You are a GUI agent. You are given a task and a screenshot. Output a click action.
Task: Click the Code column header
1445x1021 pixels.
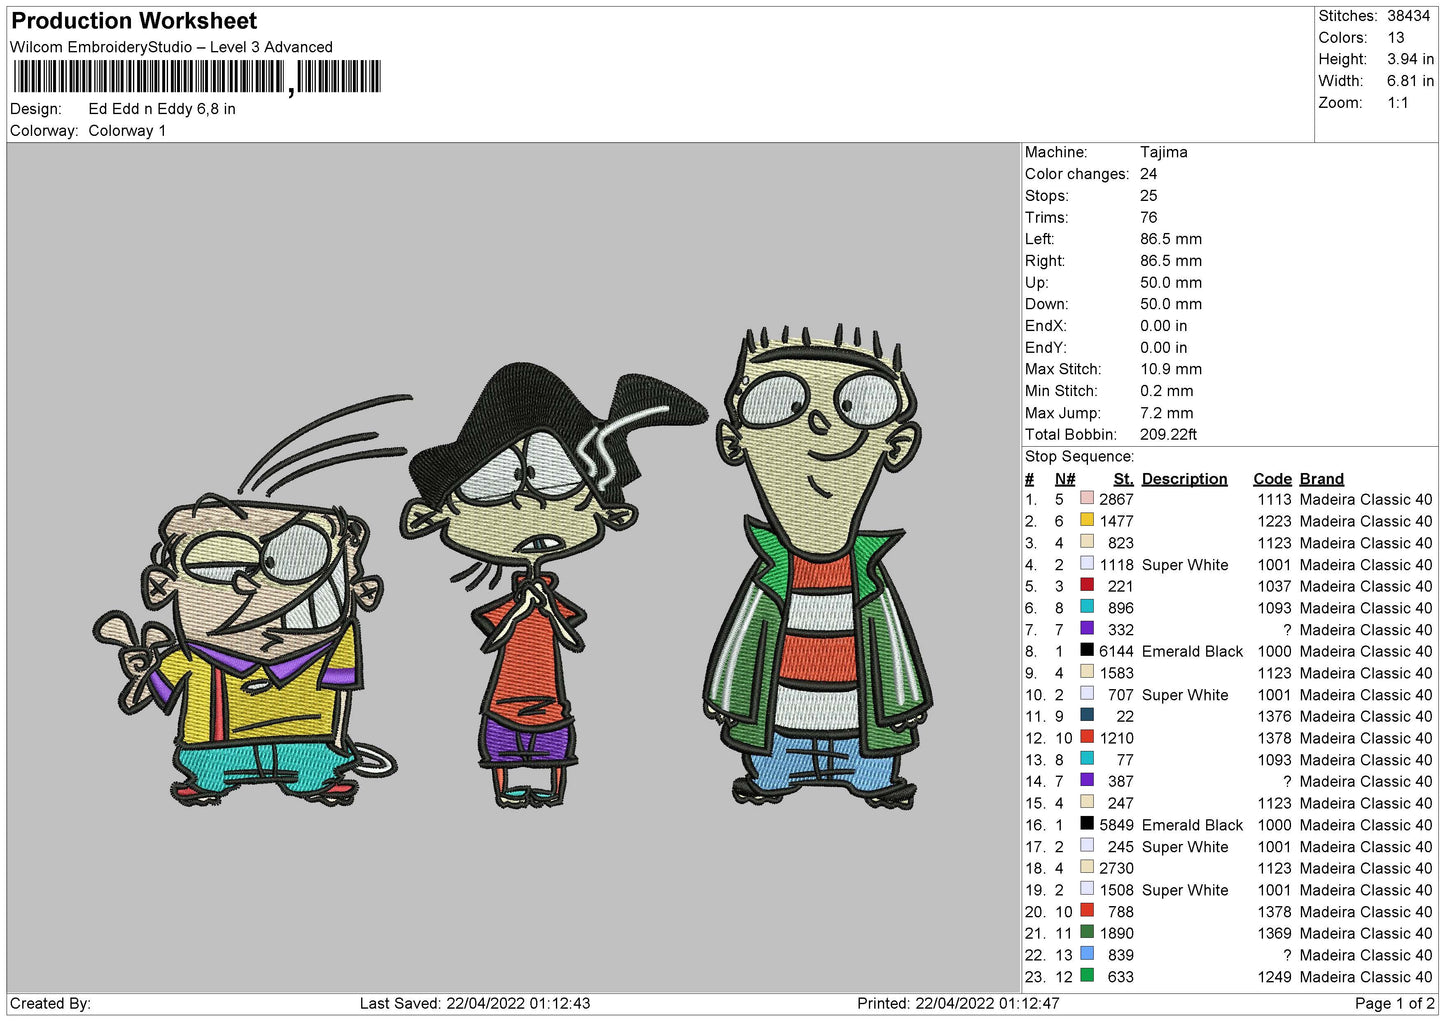1272,479
